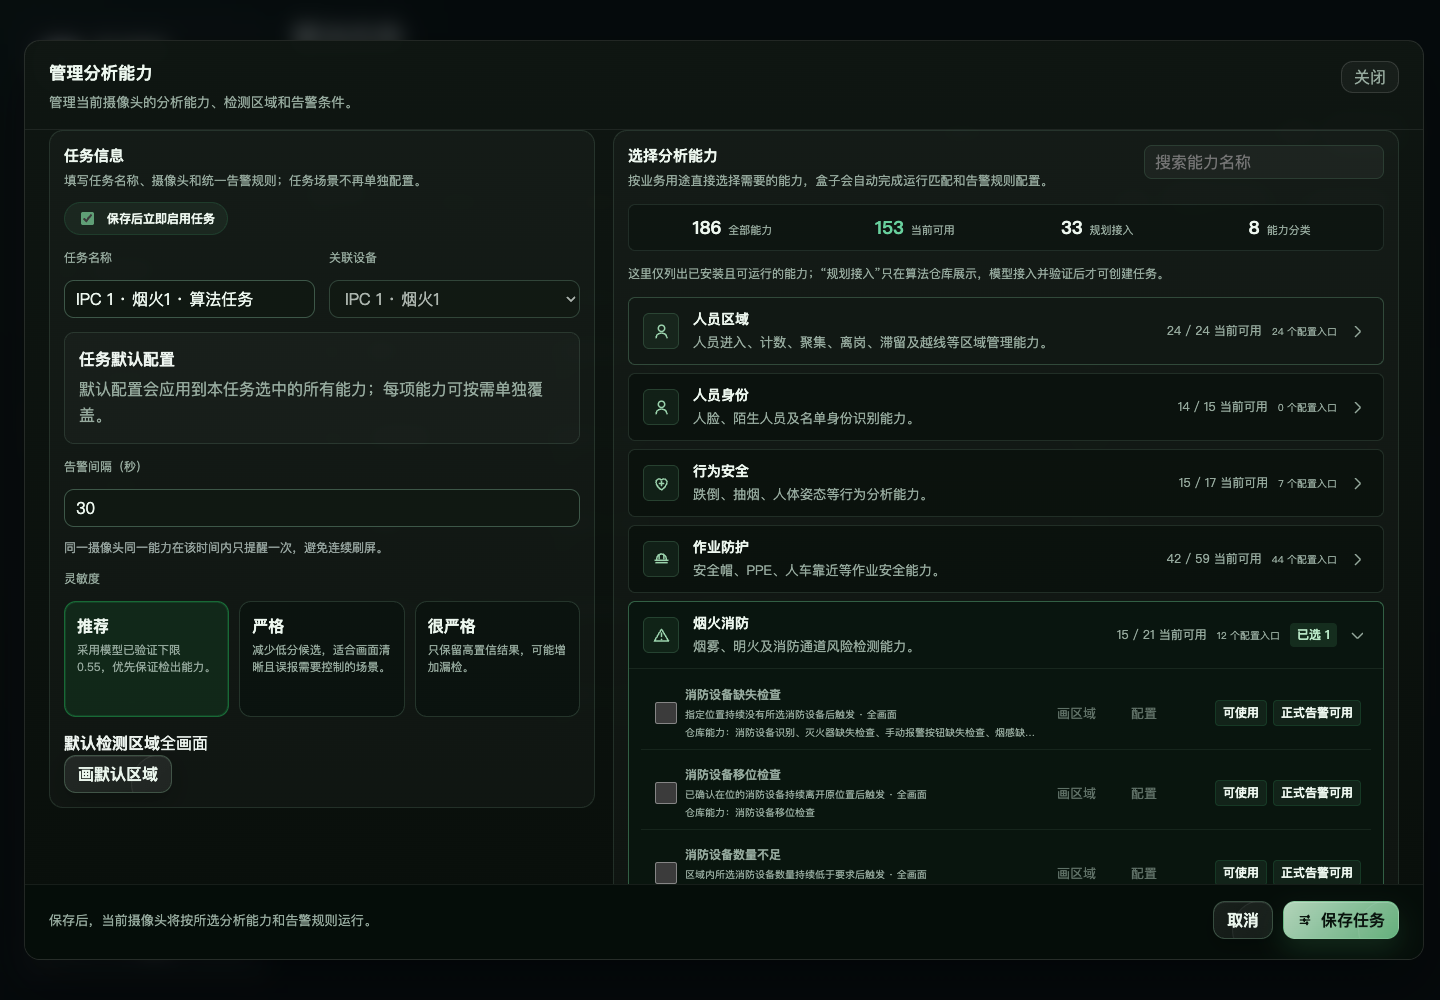
Task: Click the 告警间隔 input field
Action: tap(322, 508)
